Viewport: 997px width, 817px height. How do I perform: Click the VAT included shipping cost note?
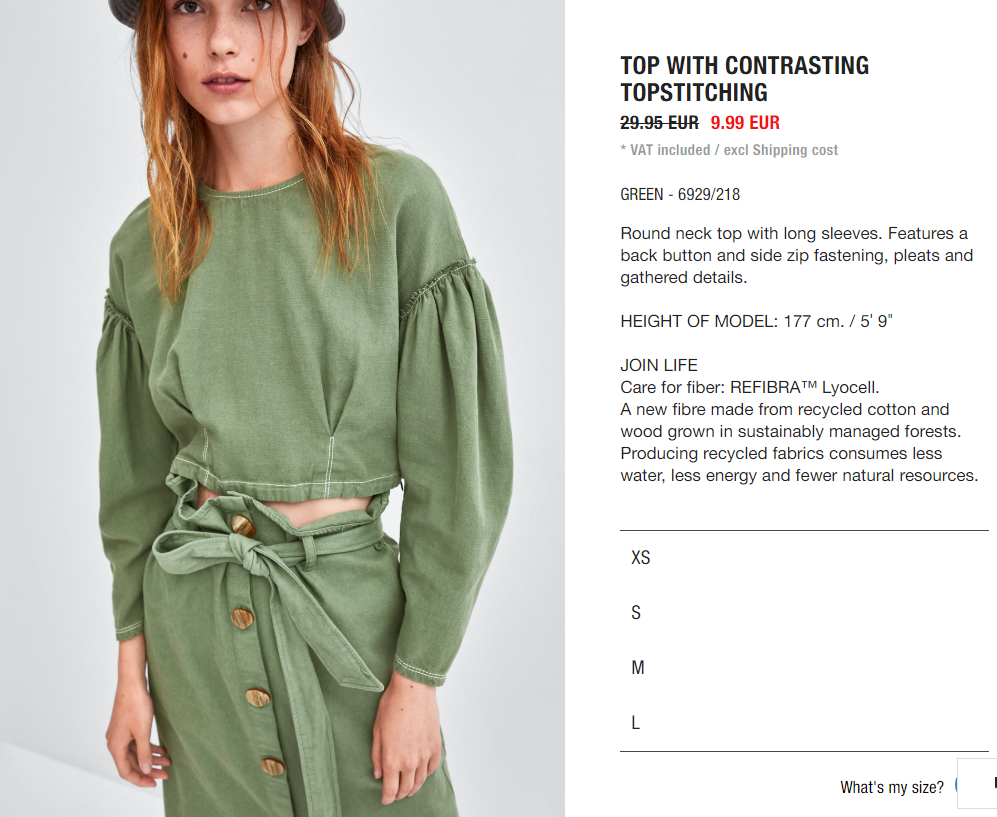pos(729,150)
